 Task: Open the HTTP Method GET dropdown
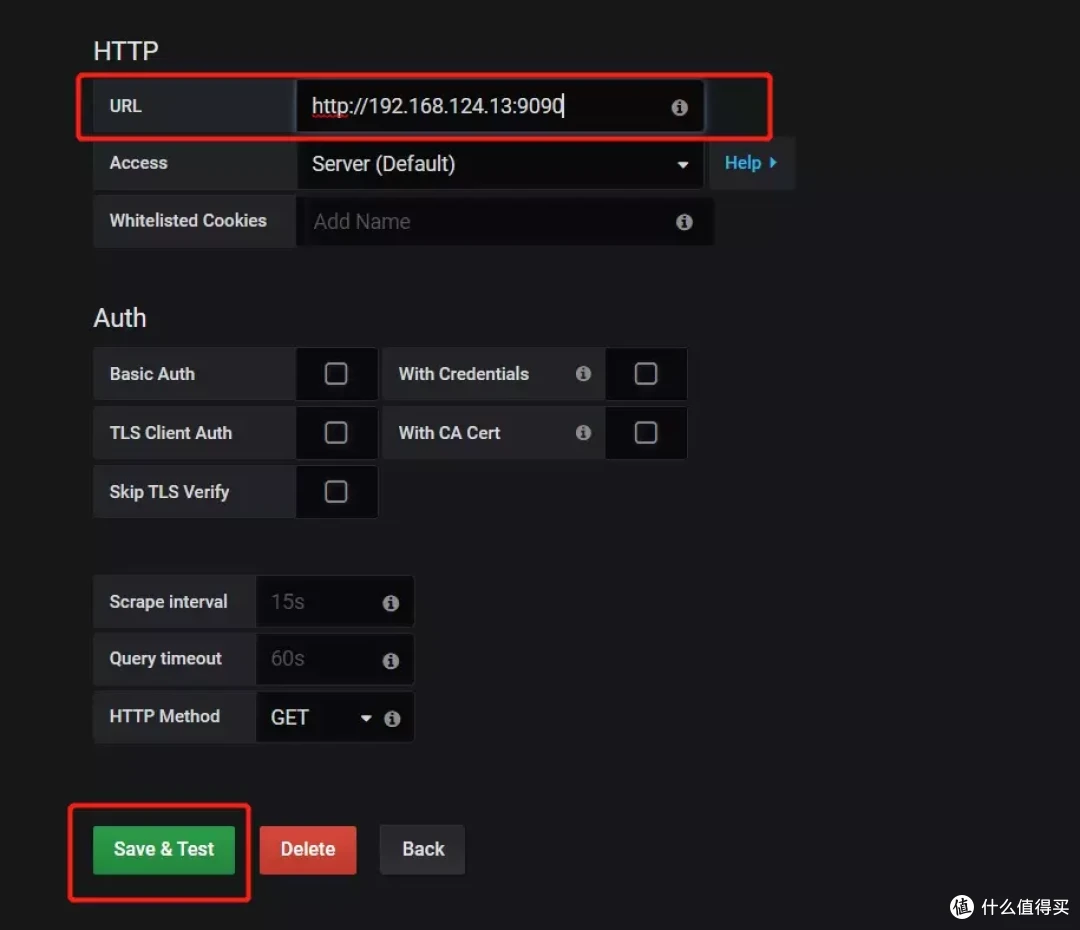point(320,718)
